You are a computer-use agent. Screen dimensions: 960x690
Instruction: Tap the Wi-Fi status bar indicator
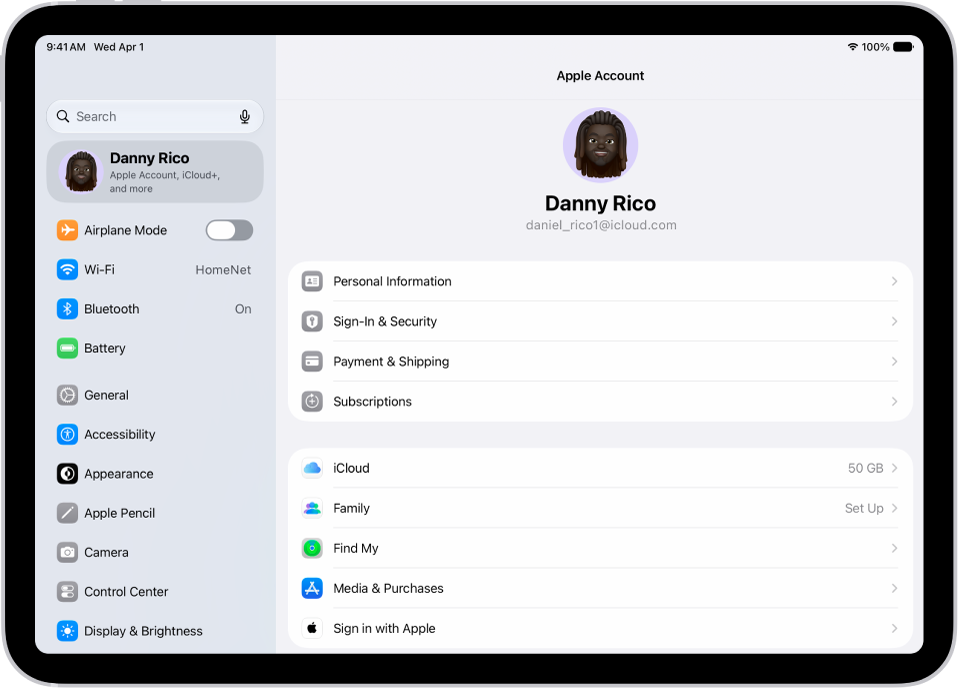[852, 47]
